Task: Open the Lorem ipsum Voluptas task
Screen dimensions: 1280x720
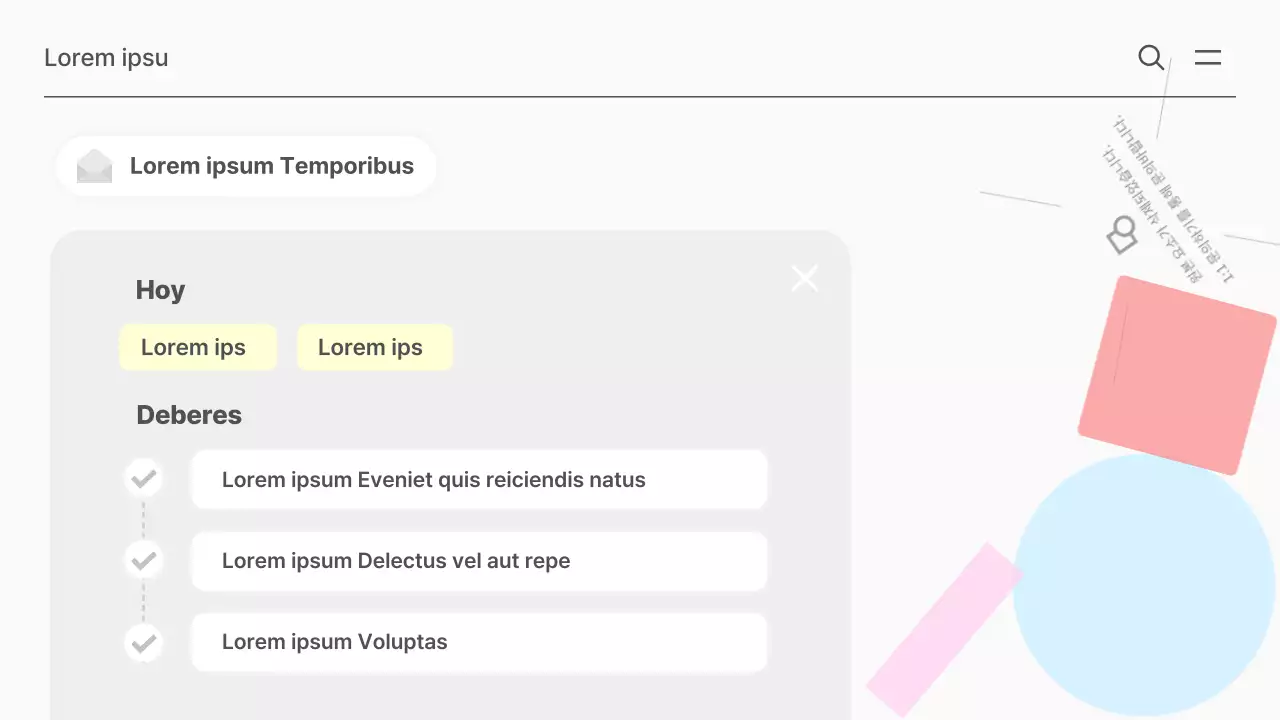Action: click(x=478, y=642)
